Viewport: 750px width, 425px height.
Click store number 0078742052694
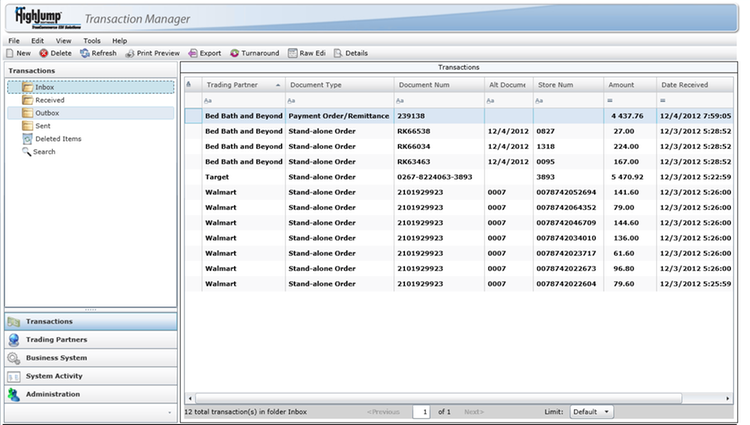click(566, 192)
